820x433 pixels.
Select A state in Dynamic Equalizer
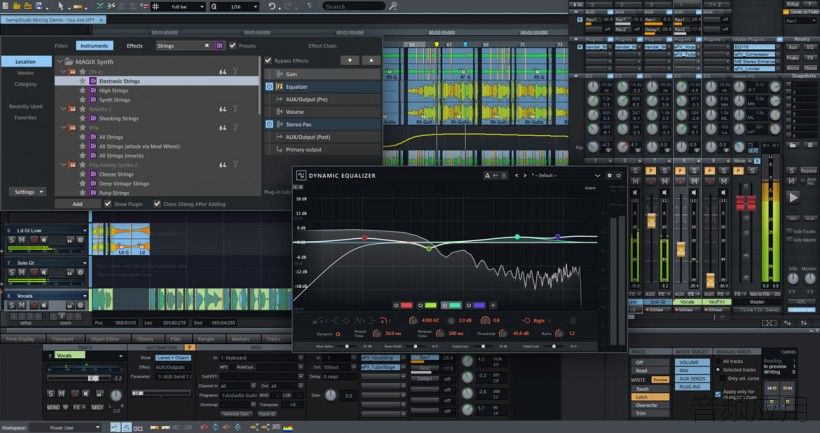pyautogui.click(x=487, y=176)
